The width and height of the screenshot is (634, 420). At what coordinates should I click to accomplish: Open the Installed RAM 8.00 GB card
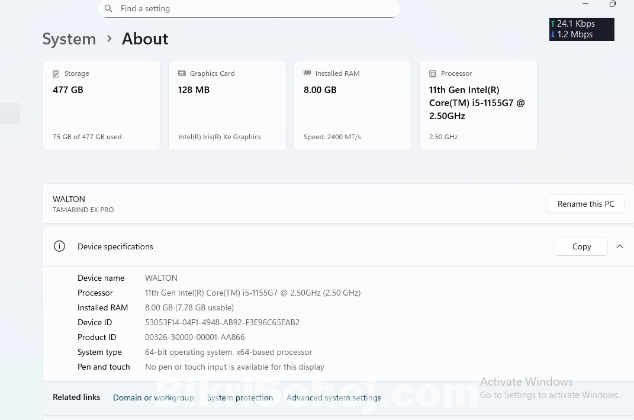click(353, 106)
